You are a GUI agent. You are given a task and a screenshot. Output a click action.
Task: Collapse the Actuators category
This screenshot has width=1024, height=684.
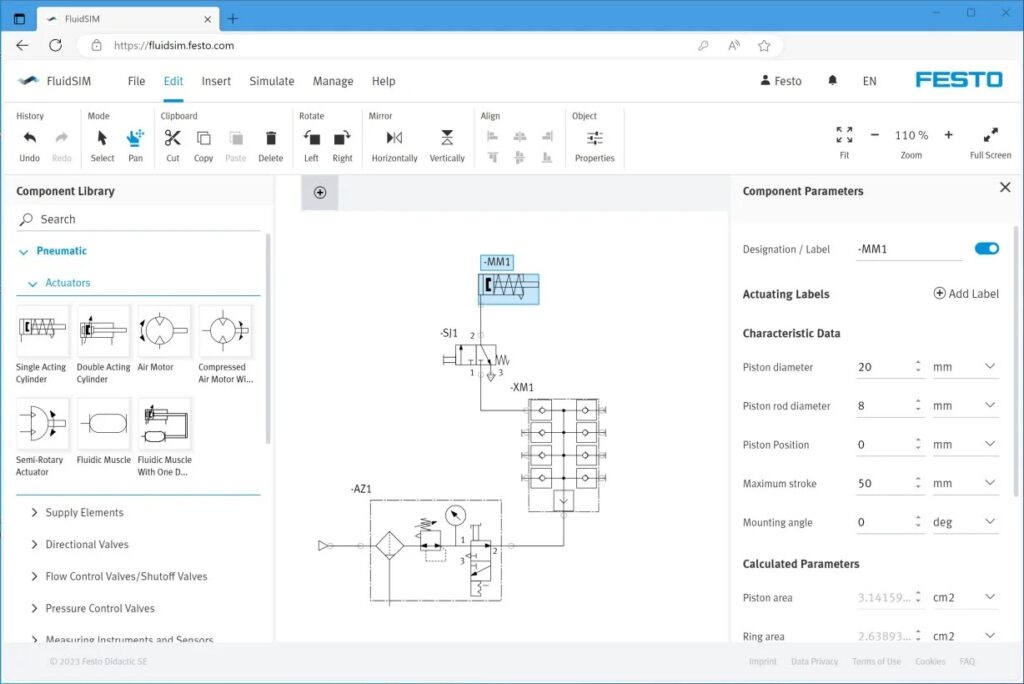coord(33,284)
